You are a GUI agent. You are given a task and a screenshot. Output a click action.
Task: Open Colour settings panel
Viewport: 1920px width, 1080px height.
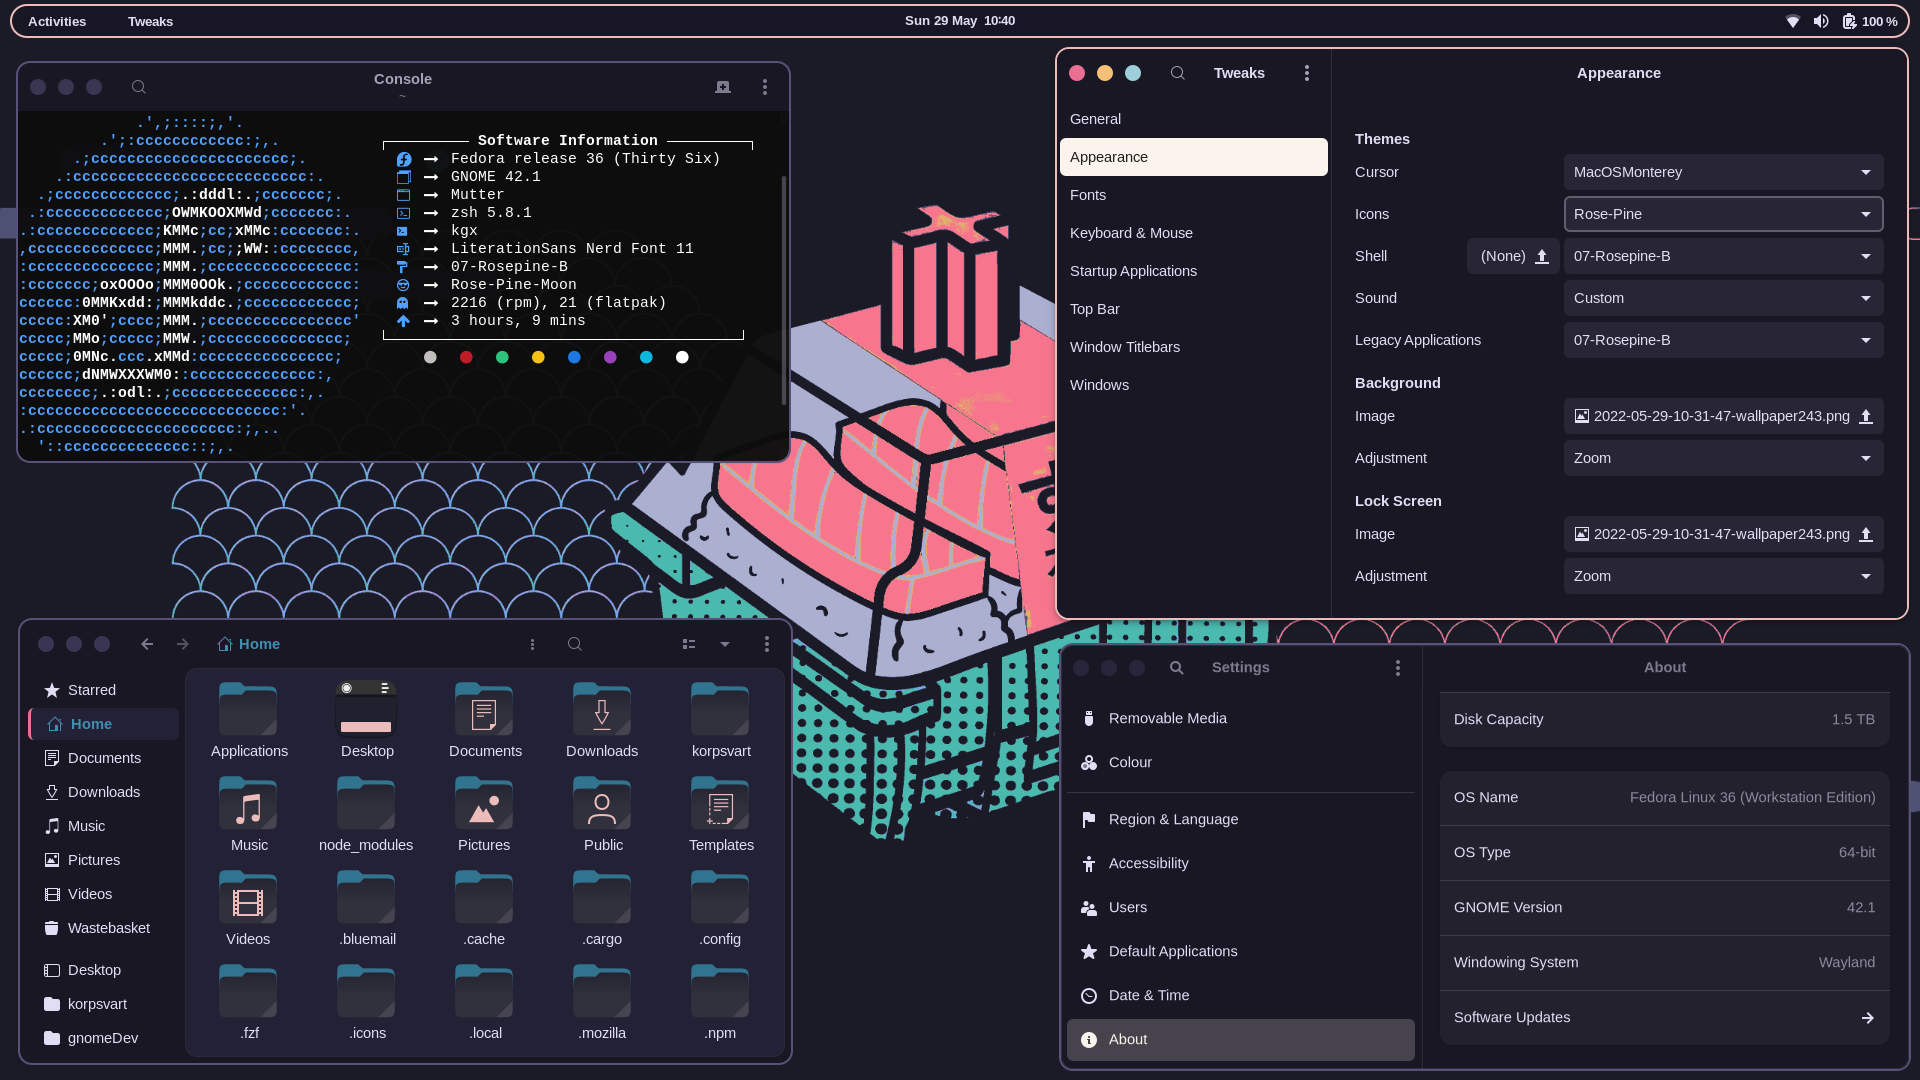[1240, 762]
